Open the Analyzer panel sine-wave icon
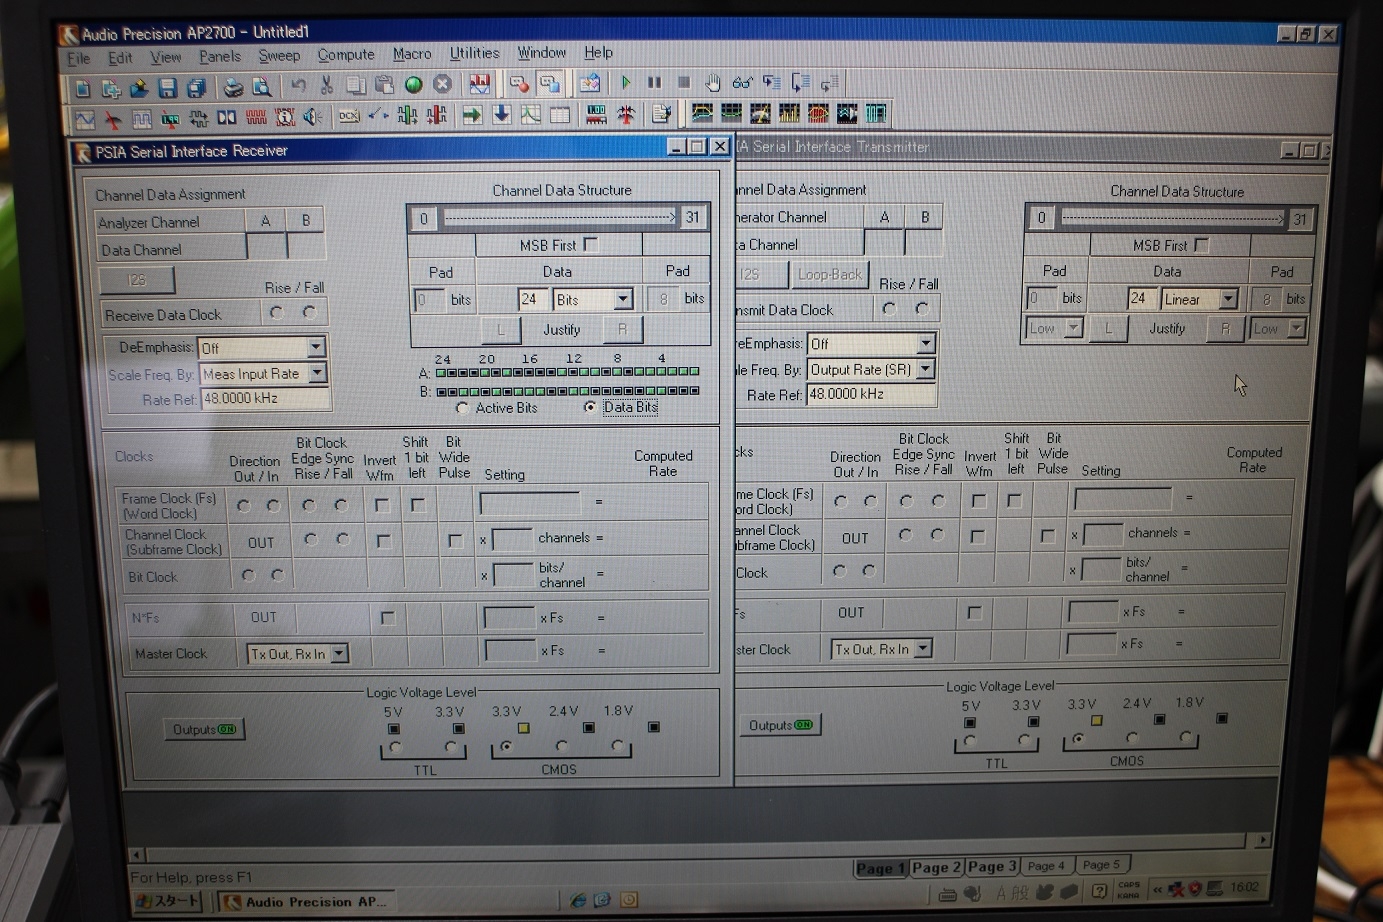This screenshot has width=1383, height=922. 85,120
